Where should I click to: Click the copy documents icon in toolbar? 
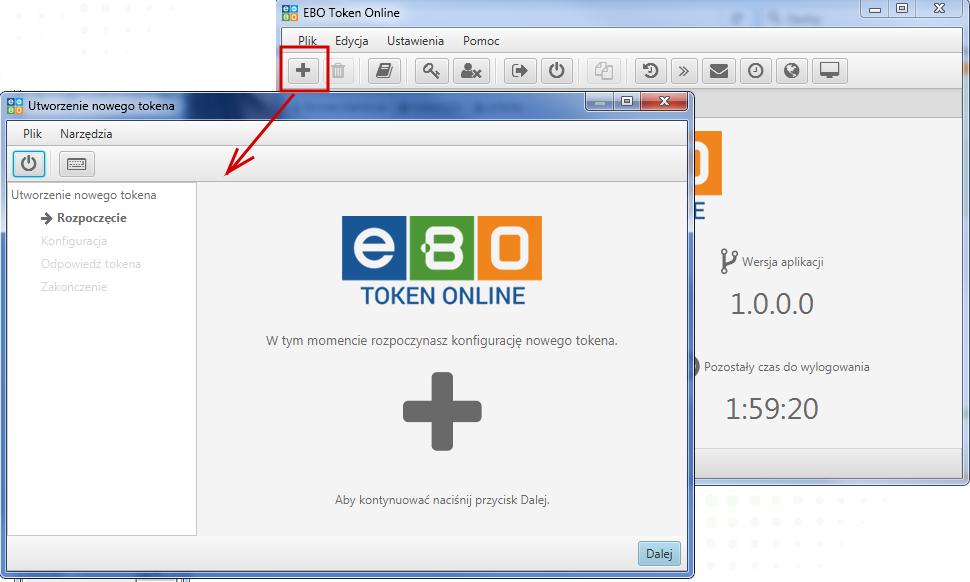click(x=604, y=71)
